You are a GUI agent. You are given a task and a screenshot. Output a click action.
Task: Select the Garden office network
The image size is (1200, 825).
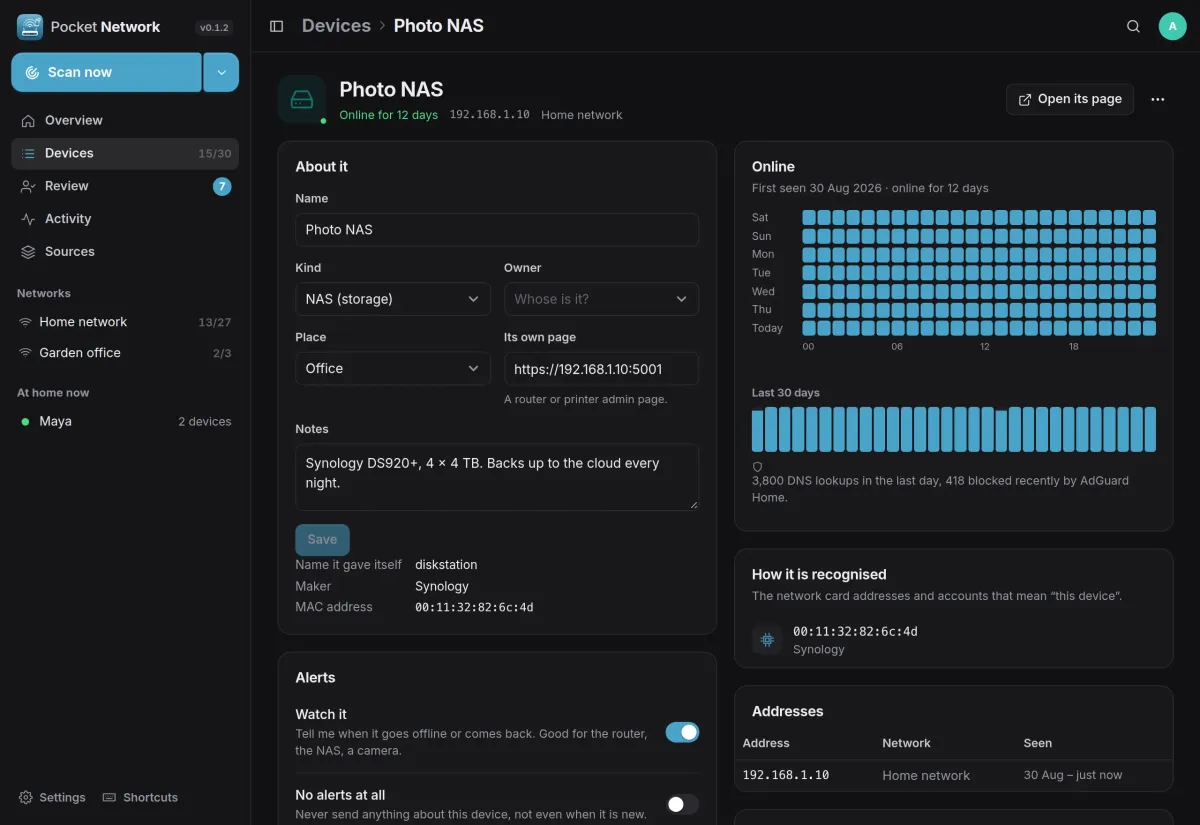tap(125, 353)
